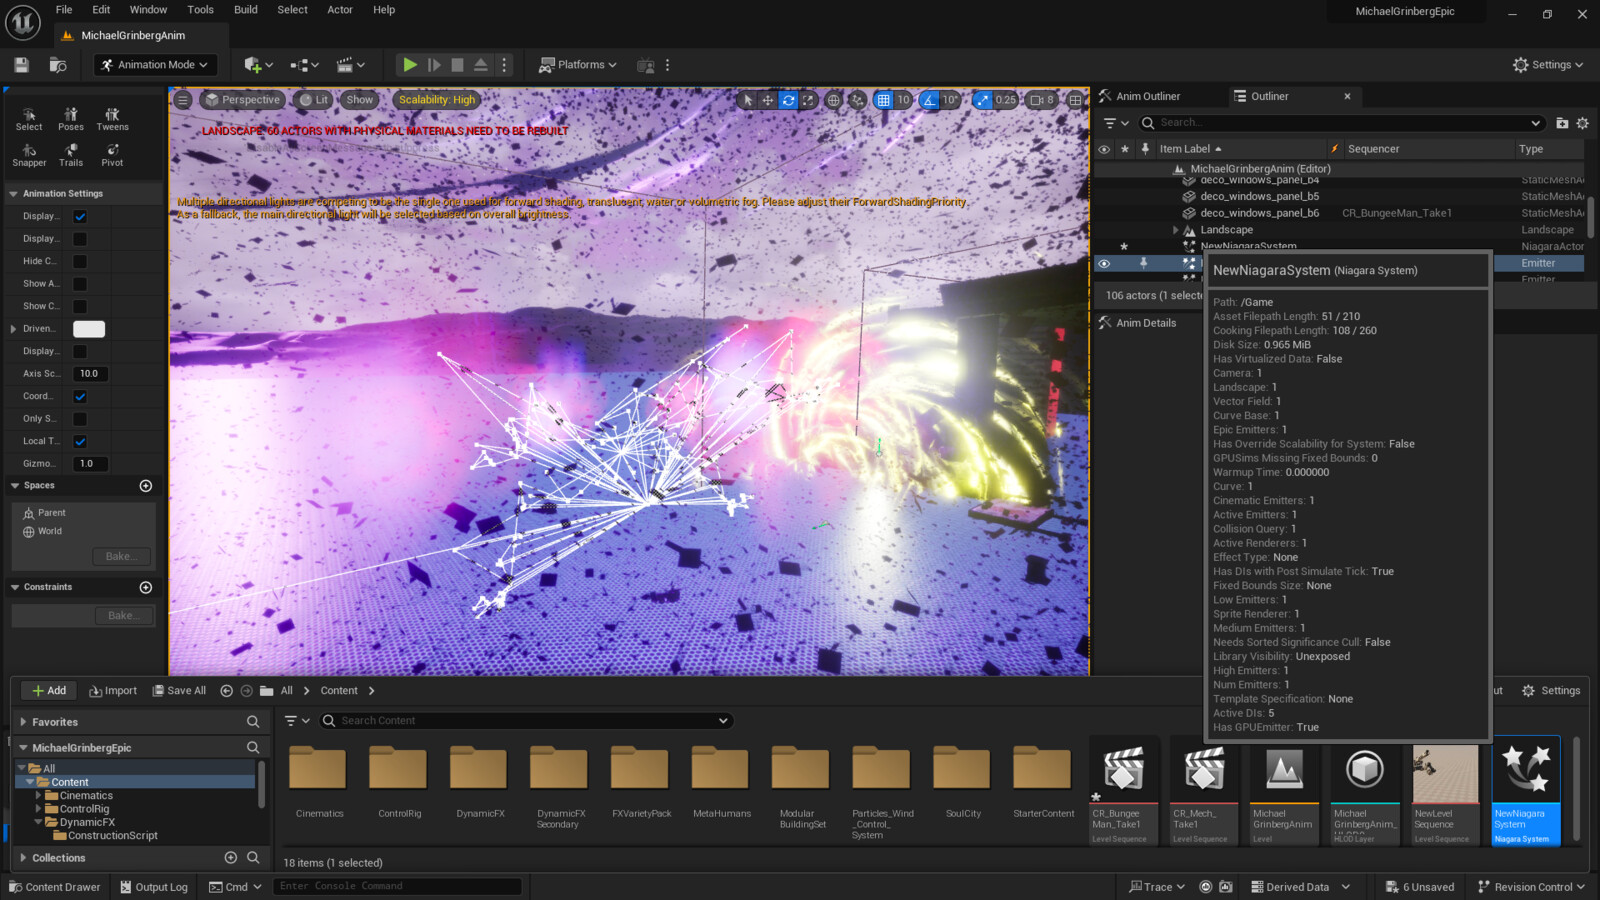Switch to the Anim Outliner tab
The height and width of the screenshot is (900, 1600).
click(1148, 97)
